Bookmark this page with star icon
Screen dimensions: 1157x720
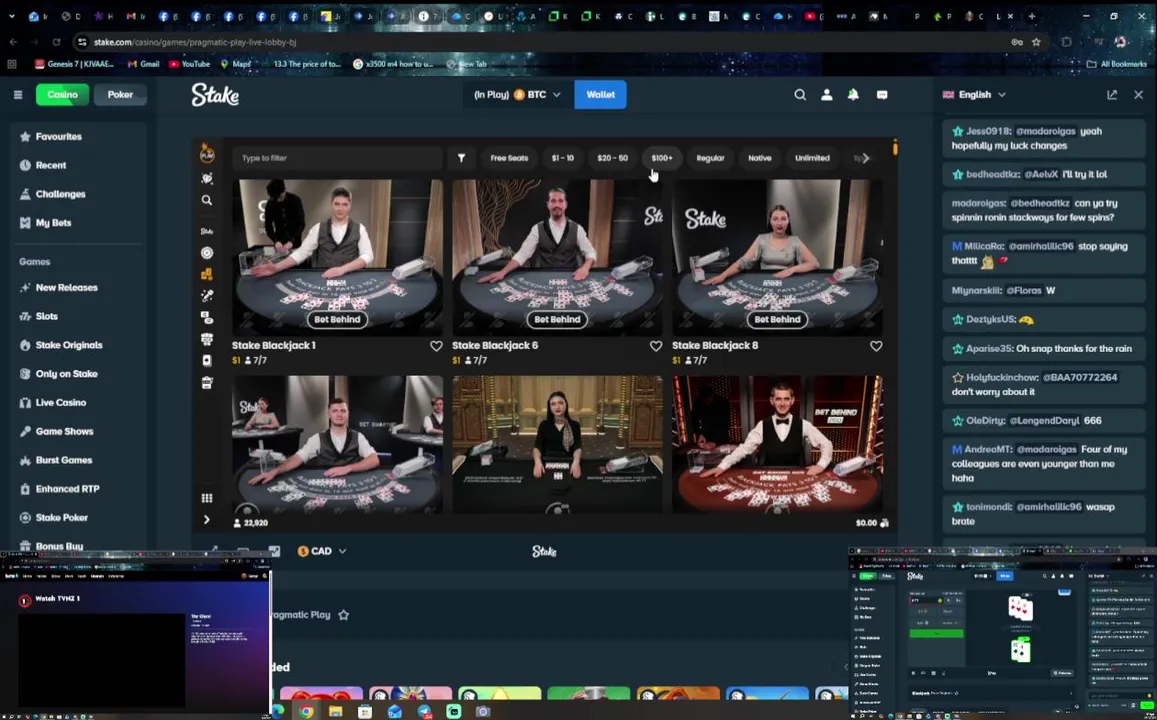tap(1036, 42)
